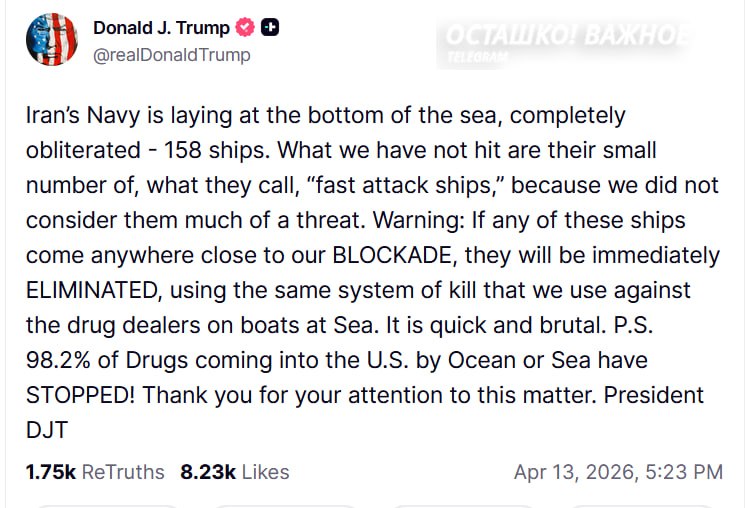
Task: Open the Apr 13, 2026 timestamp
Action: tap(618, 471)
